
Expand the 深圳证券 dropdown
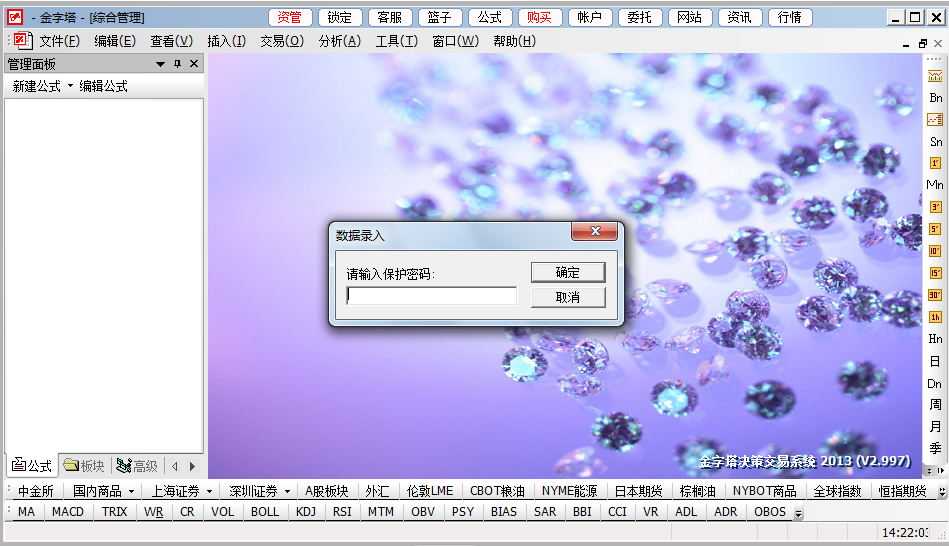tap(287, 492)
